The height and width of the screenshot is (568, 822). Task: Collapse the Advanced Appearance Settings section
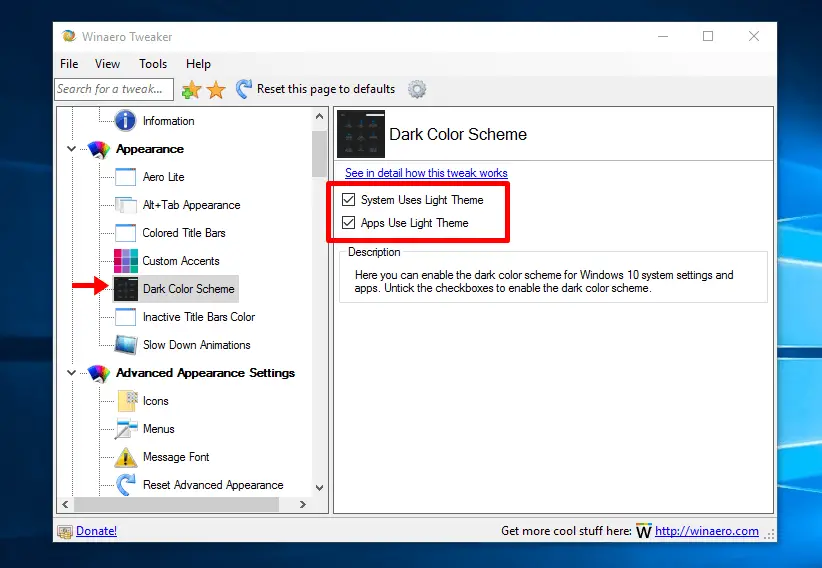71,373
